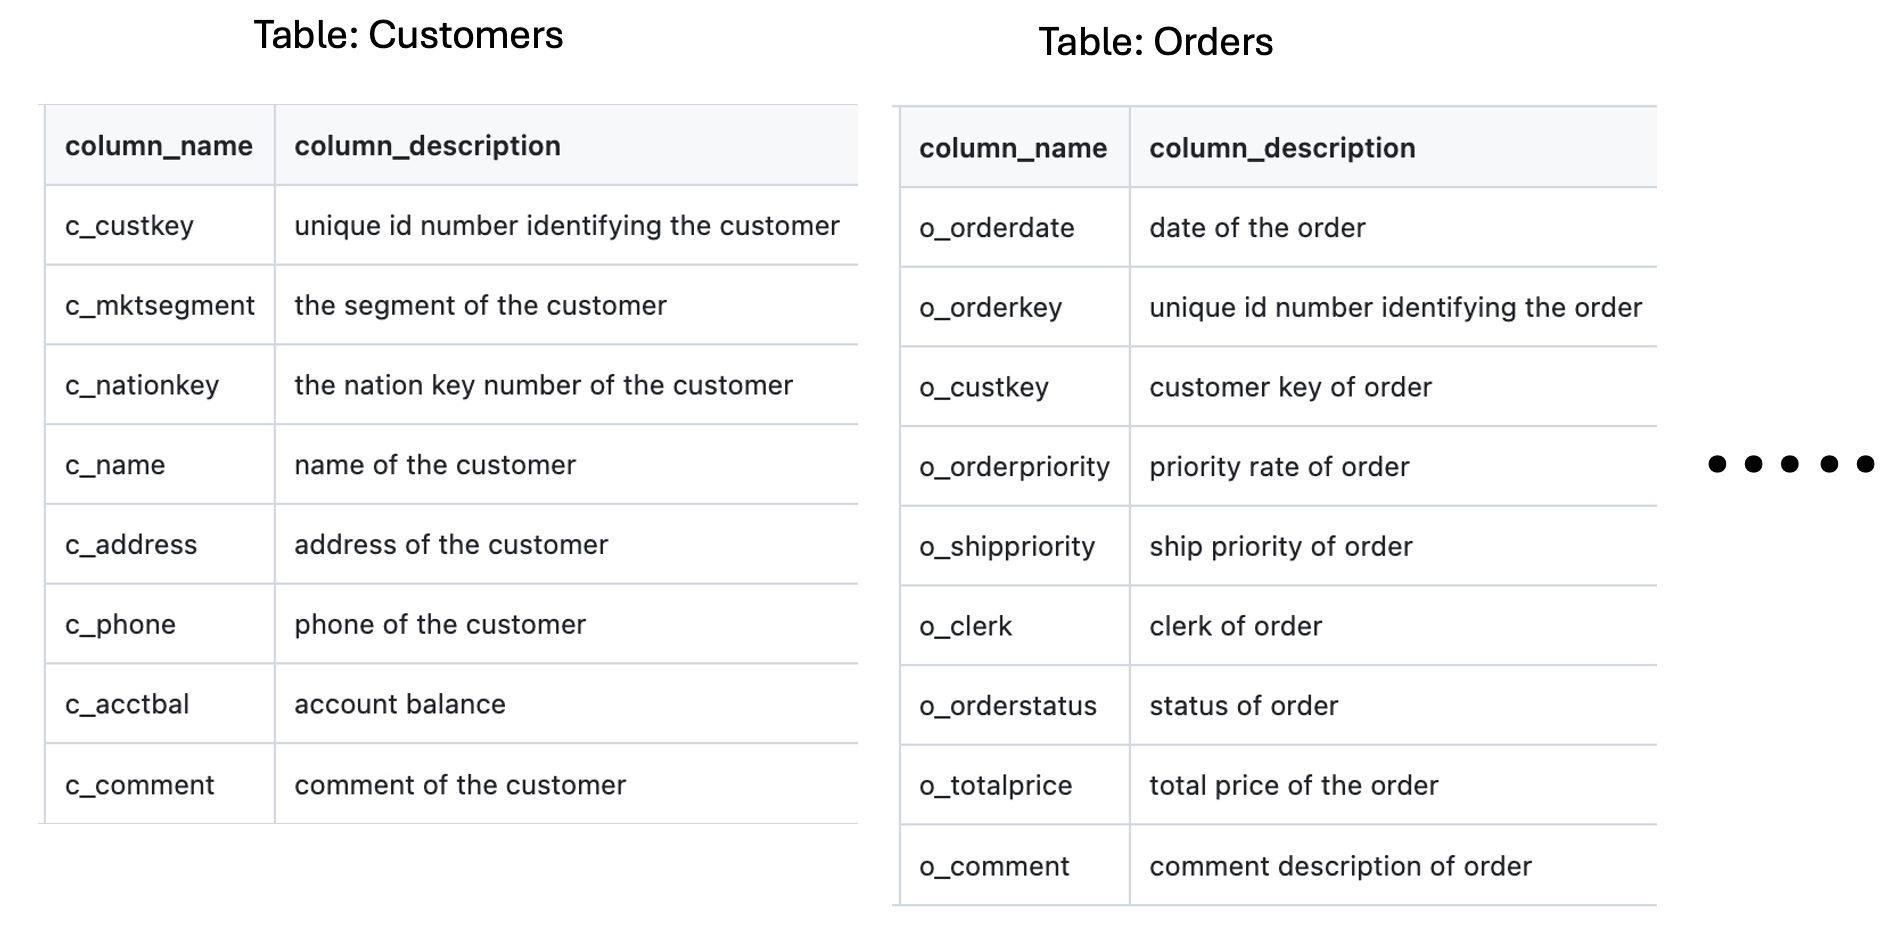Select the o_orderkey column name
This screenshot has height=928, width=1888.
pos(990,308)
